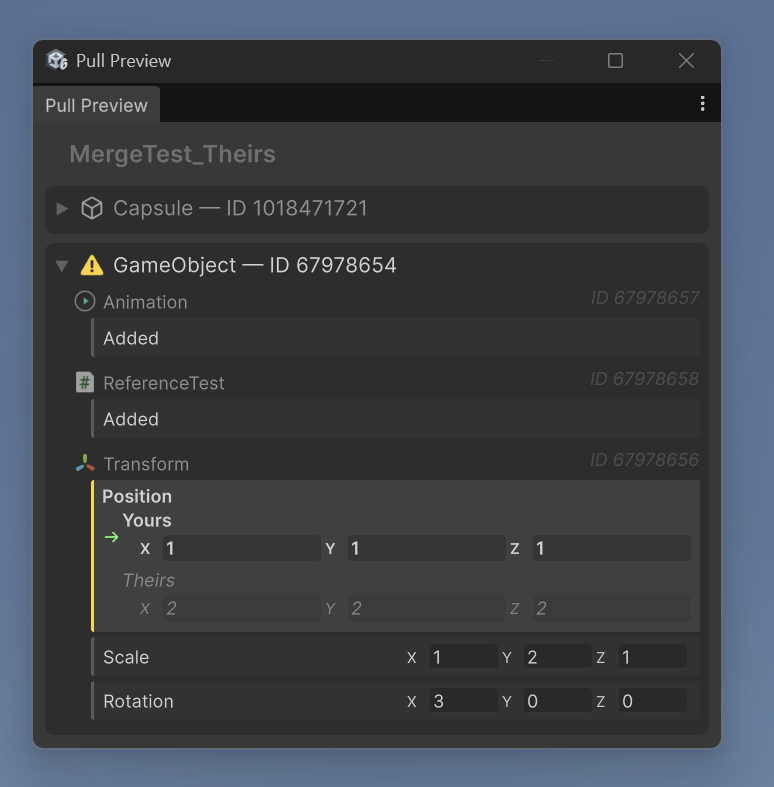Click the Position property label
Viewport: 774px width, 787px height.
point(137,496)
